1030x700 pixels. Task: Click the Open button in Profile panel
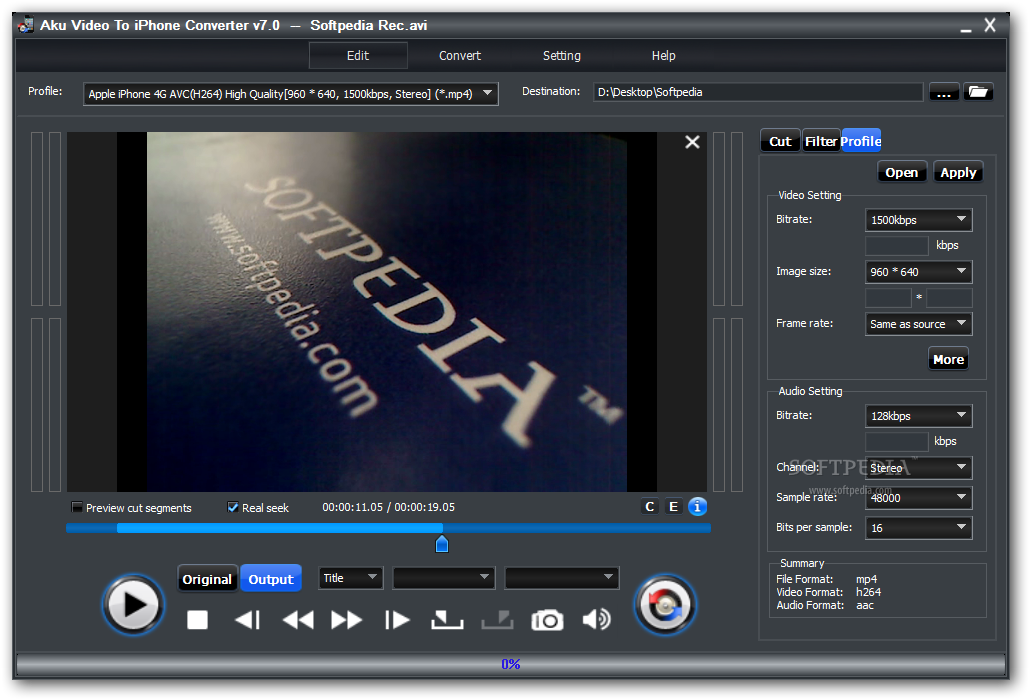902,172
